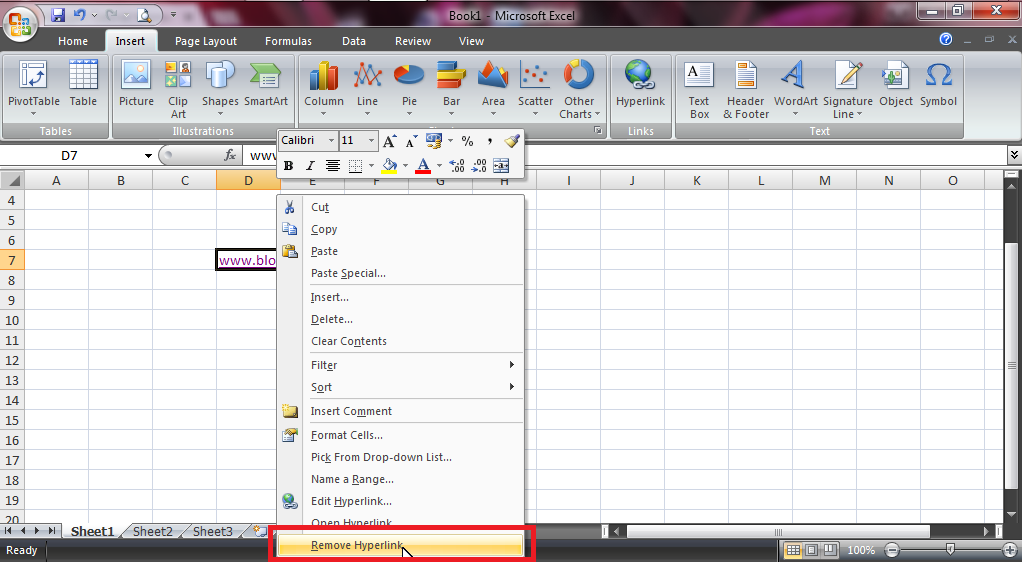The image size is (1022, 562).
Task: Insert a Symbol
Action: point(939,83)
